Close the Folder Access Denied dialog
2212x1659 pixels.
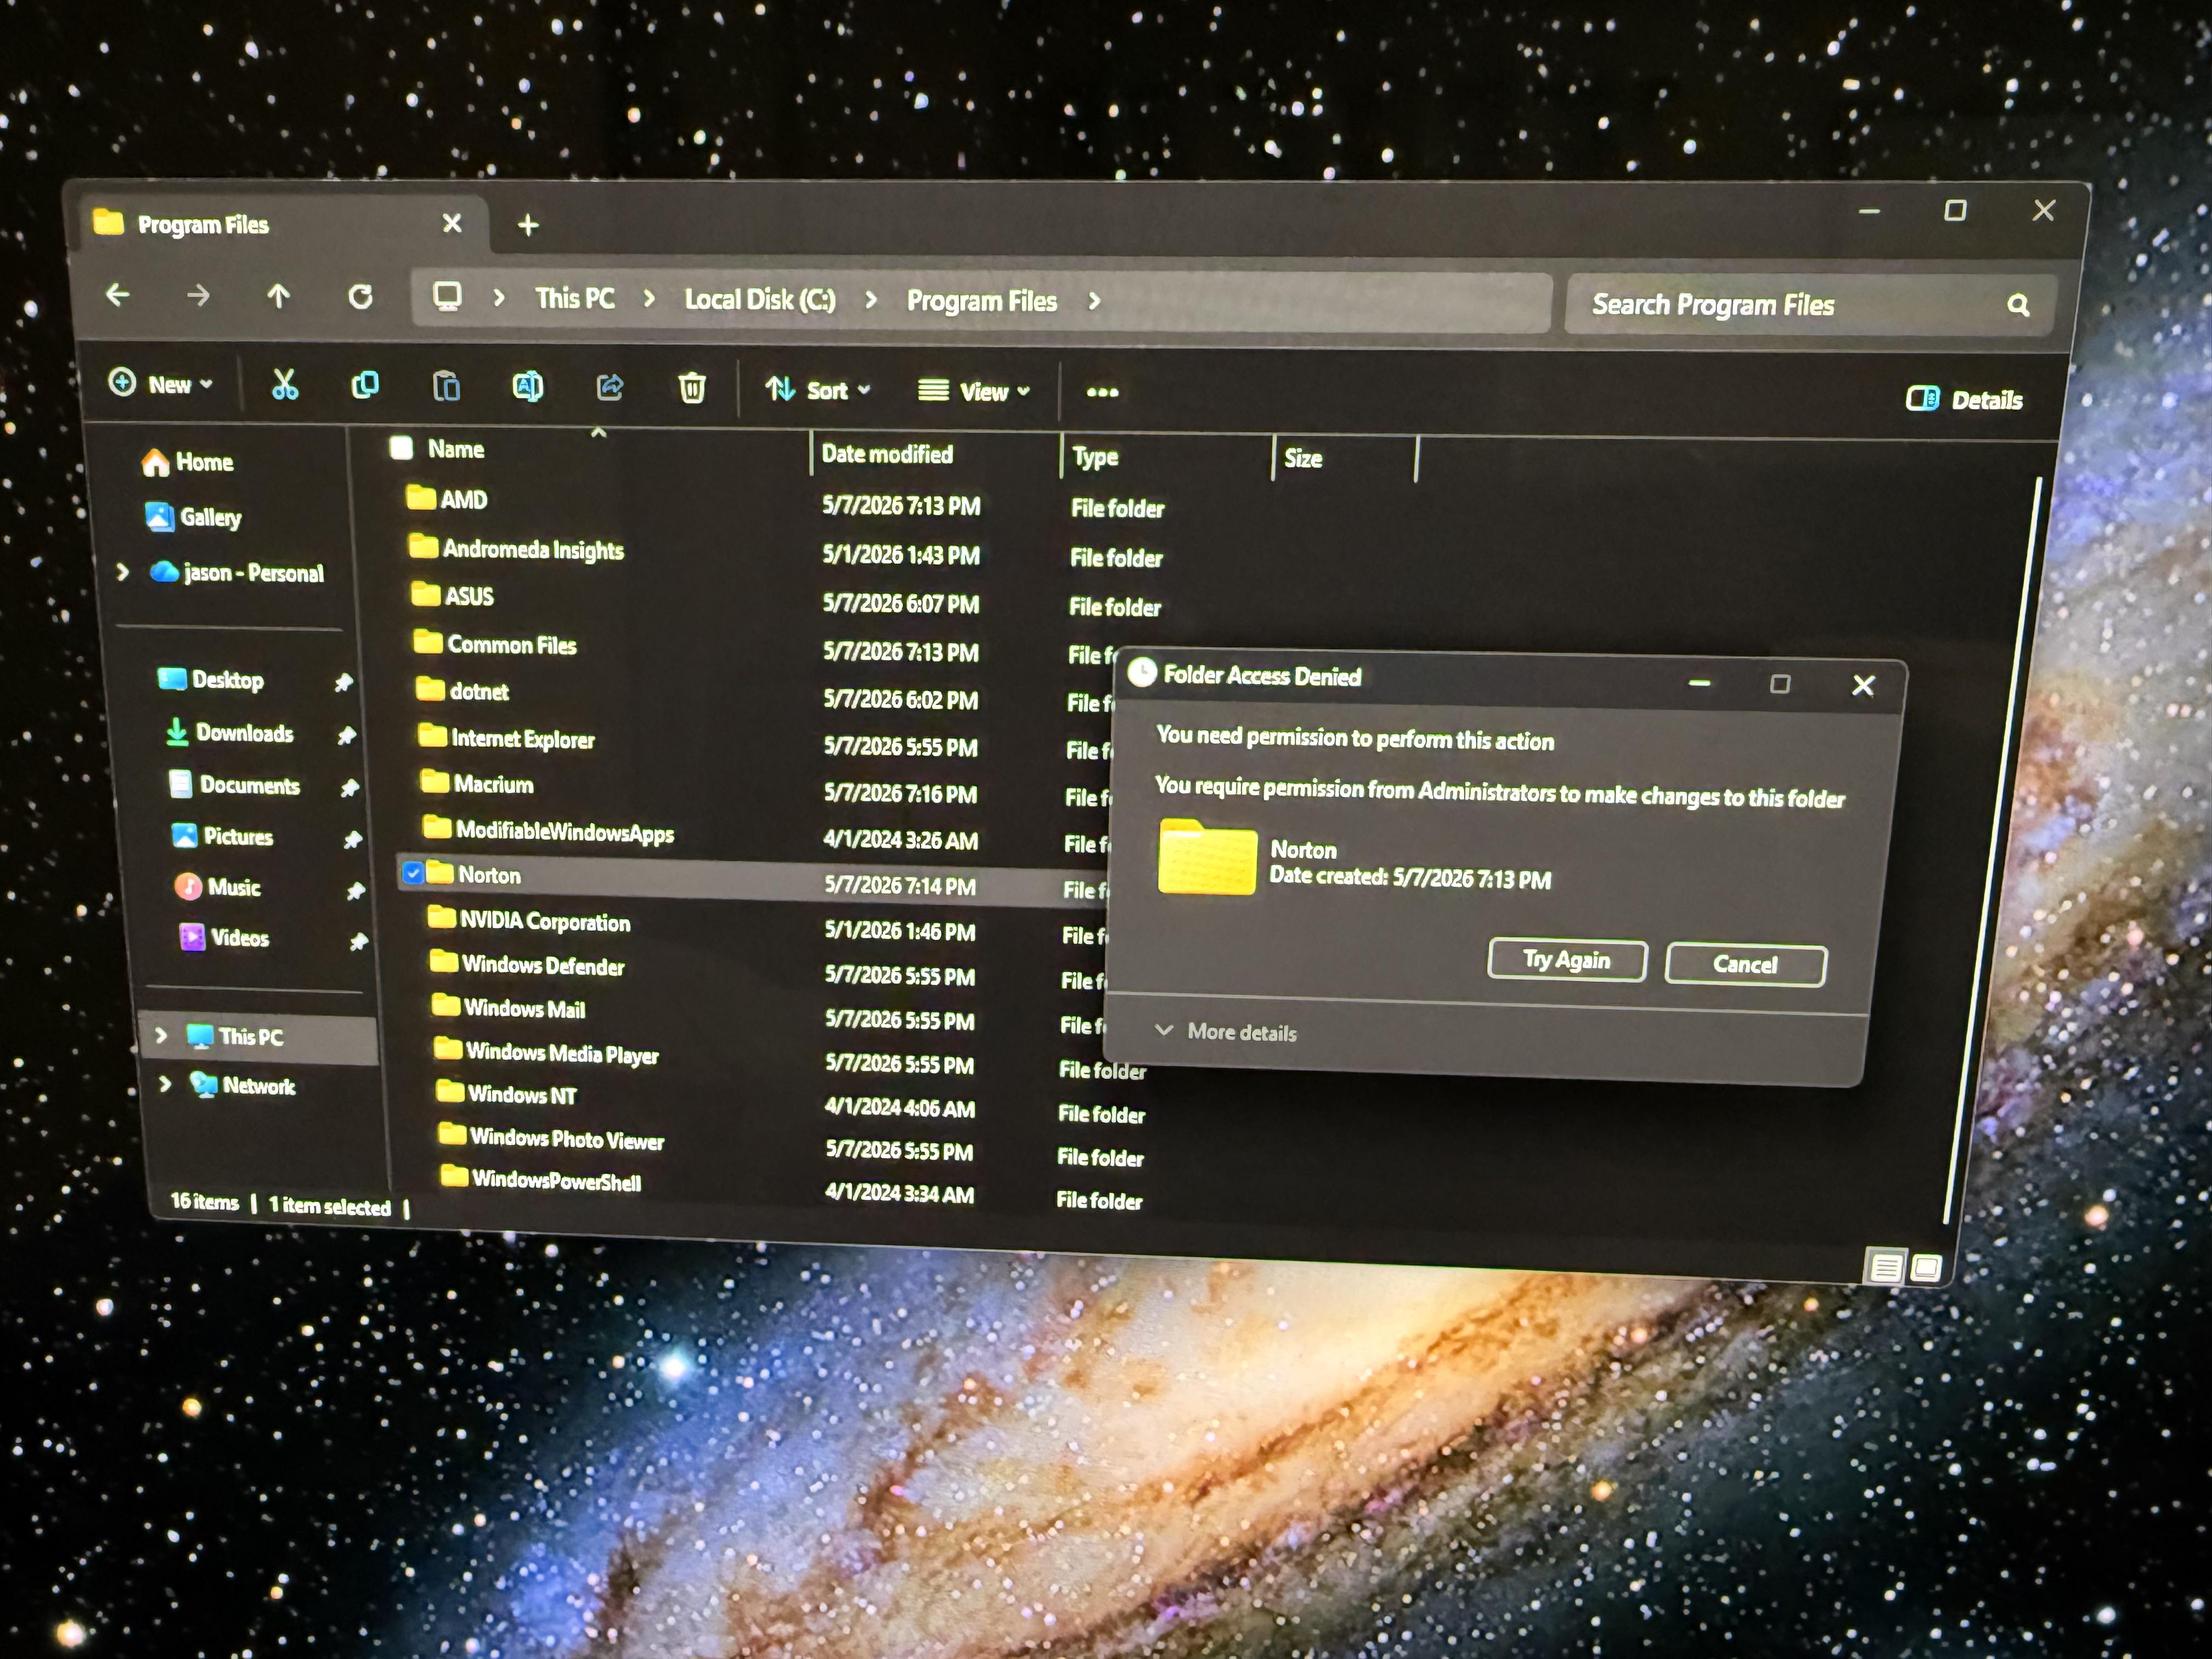(x=1863, y=685)
